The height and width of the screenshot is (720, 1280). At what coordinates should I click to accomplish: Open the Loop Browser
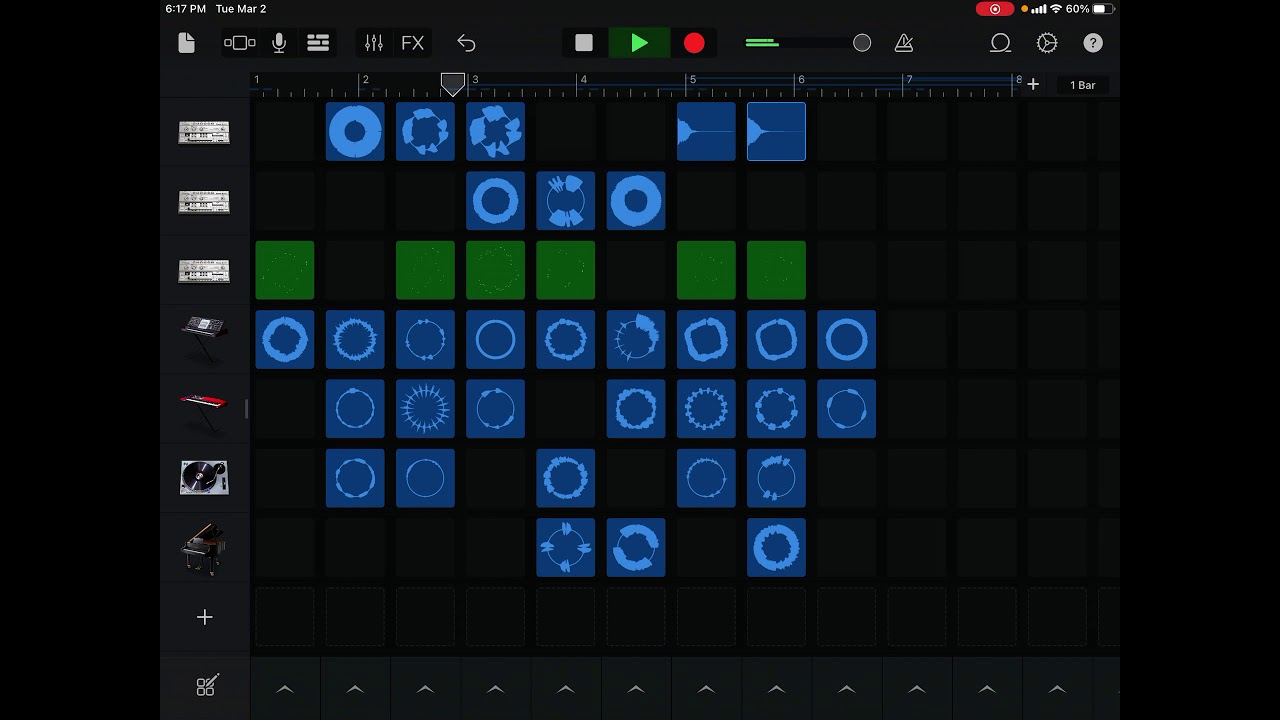click(x=1000, y=43)
